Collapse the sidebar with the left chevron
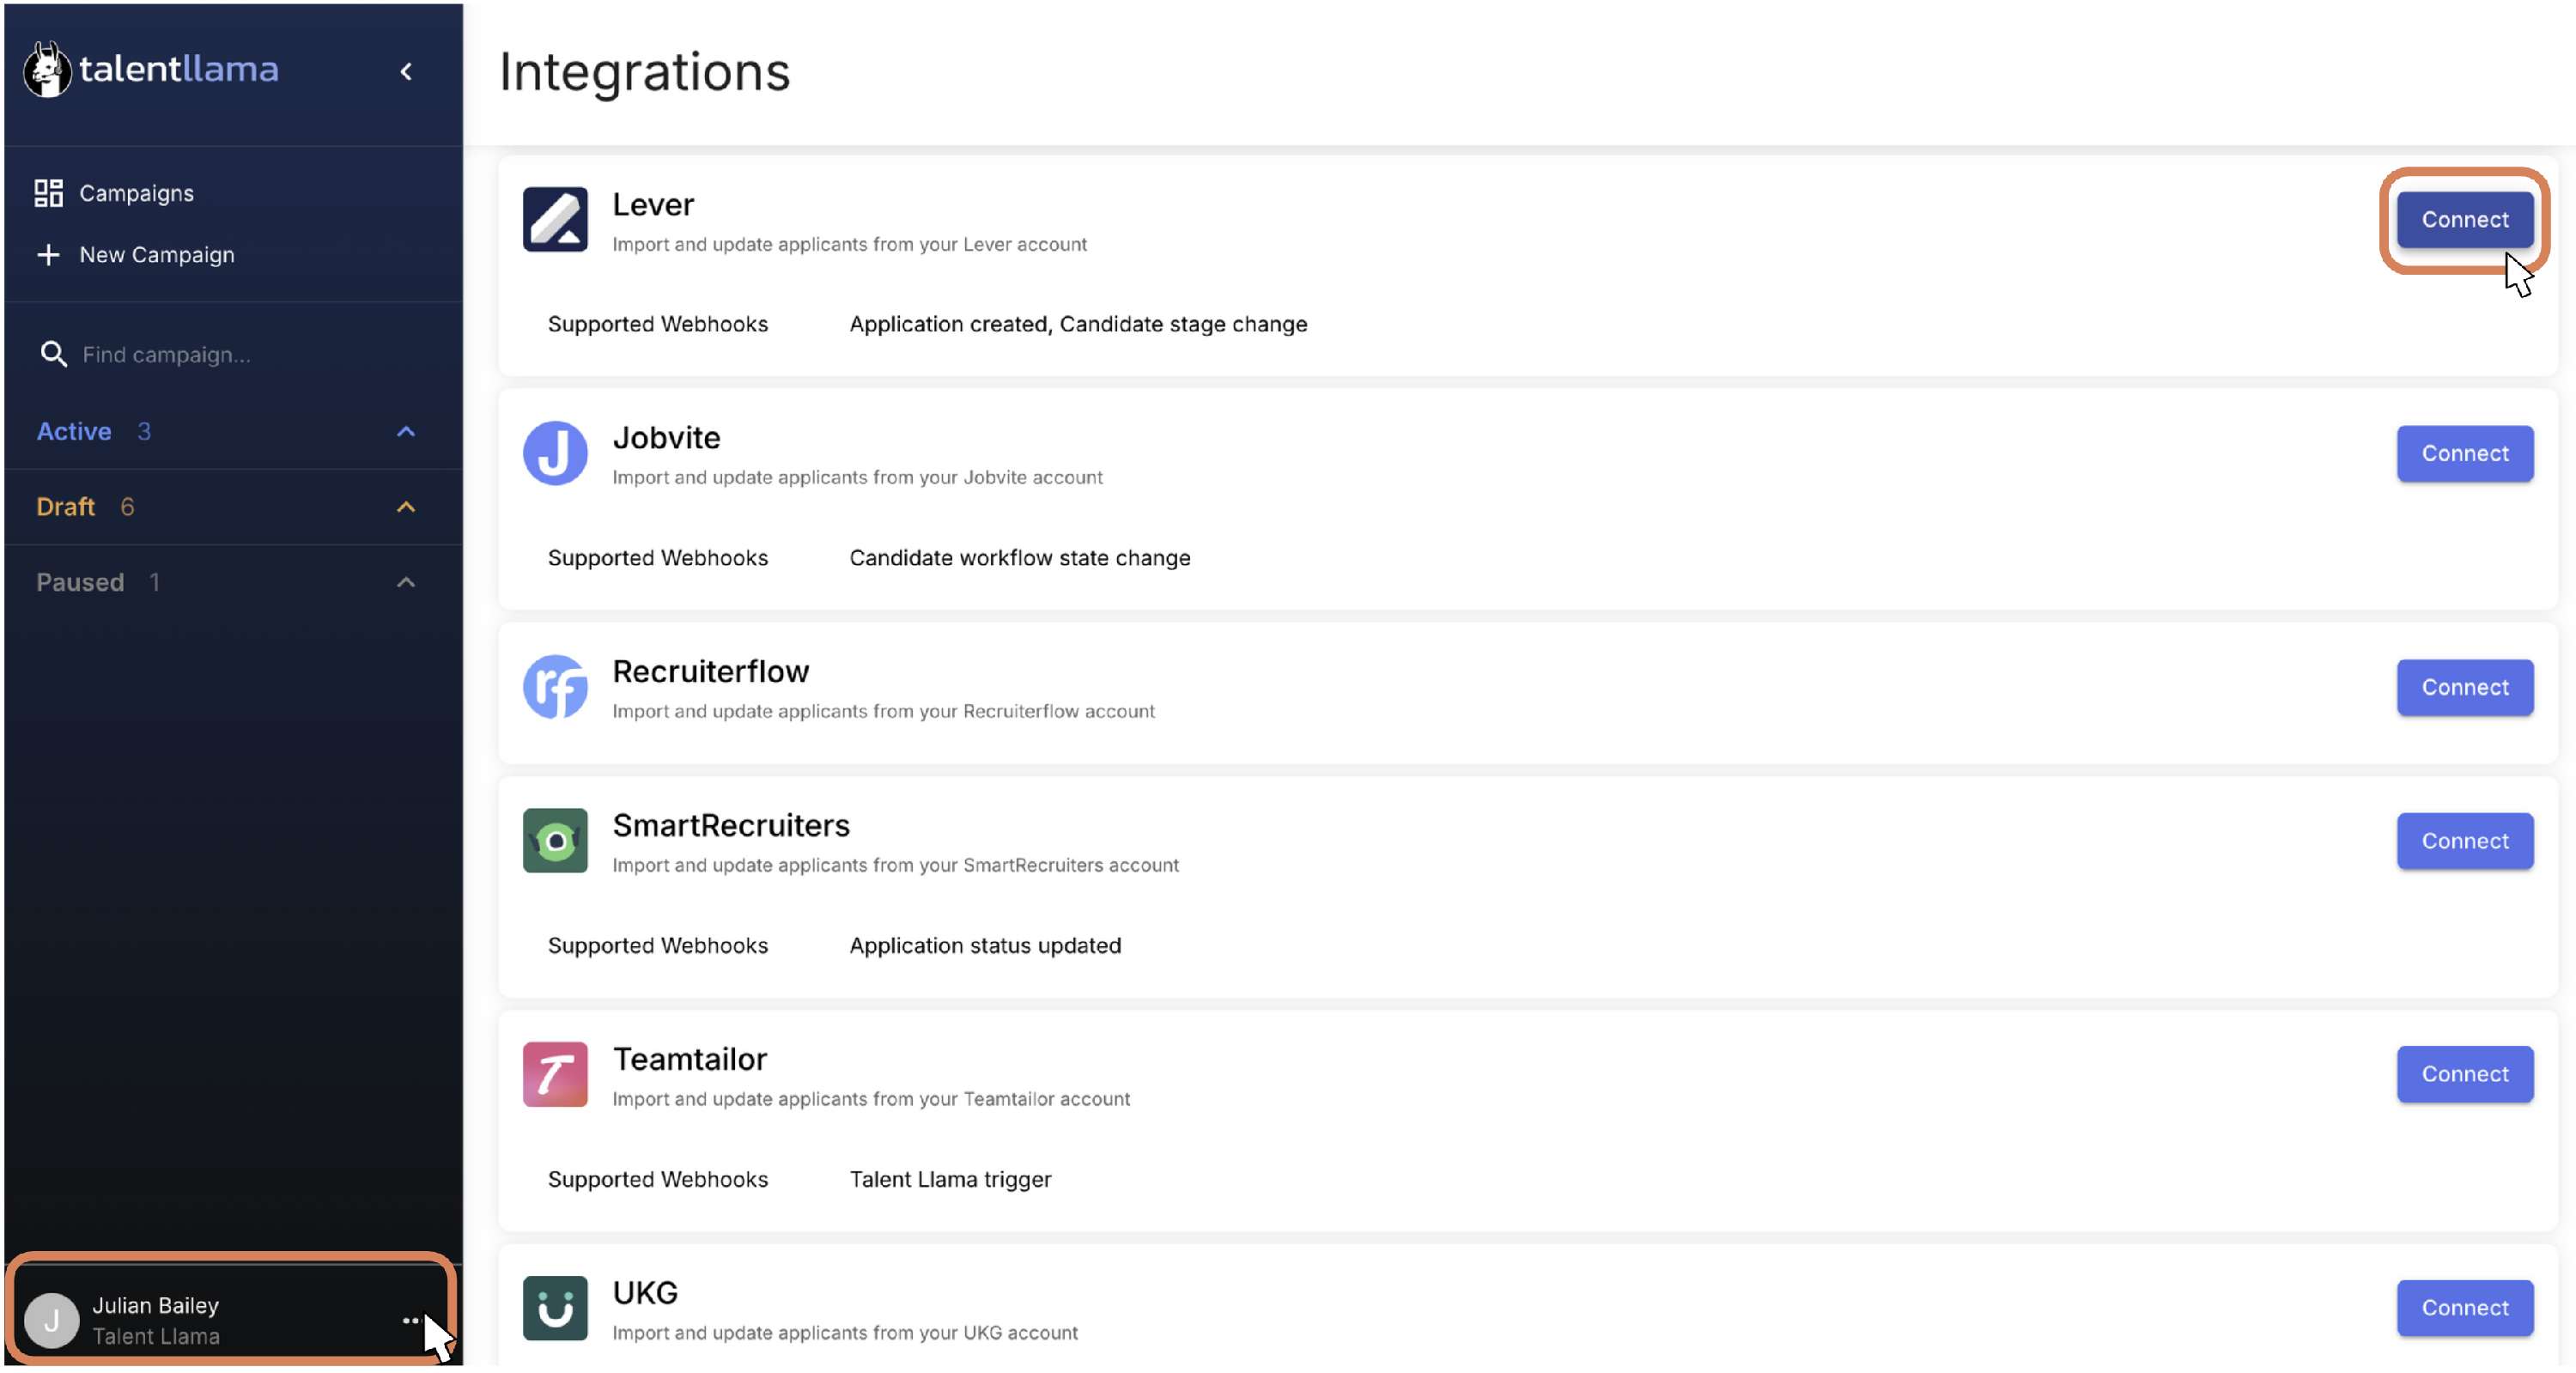The image size is (2576, 1373). click(x=406, y=71)
